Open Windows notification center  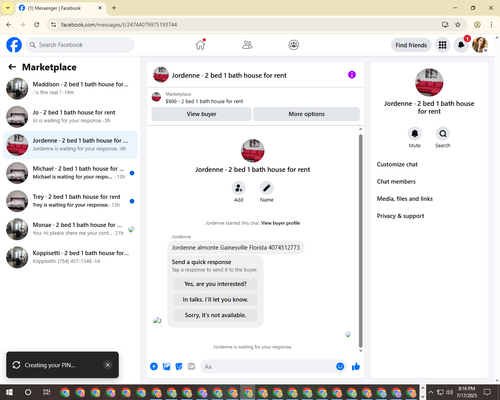click(x=487, y=392)
